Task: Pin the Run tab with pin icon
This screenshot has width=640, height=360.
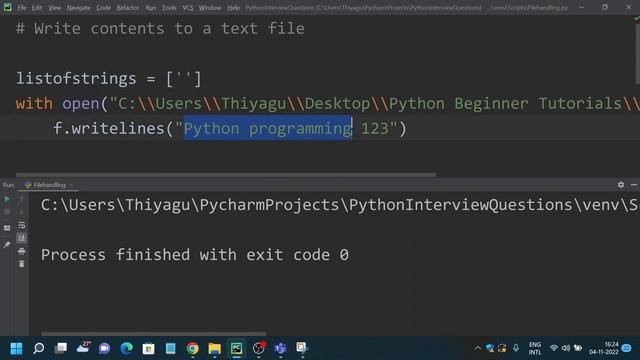Action: pyautogui.click(x=7, y=244)
